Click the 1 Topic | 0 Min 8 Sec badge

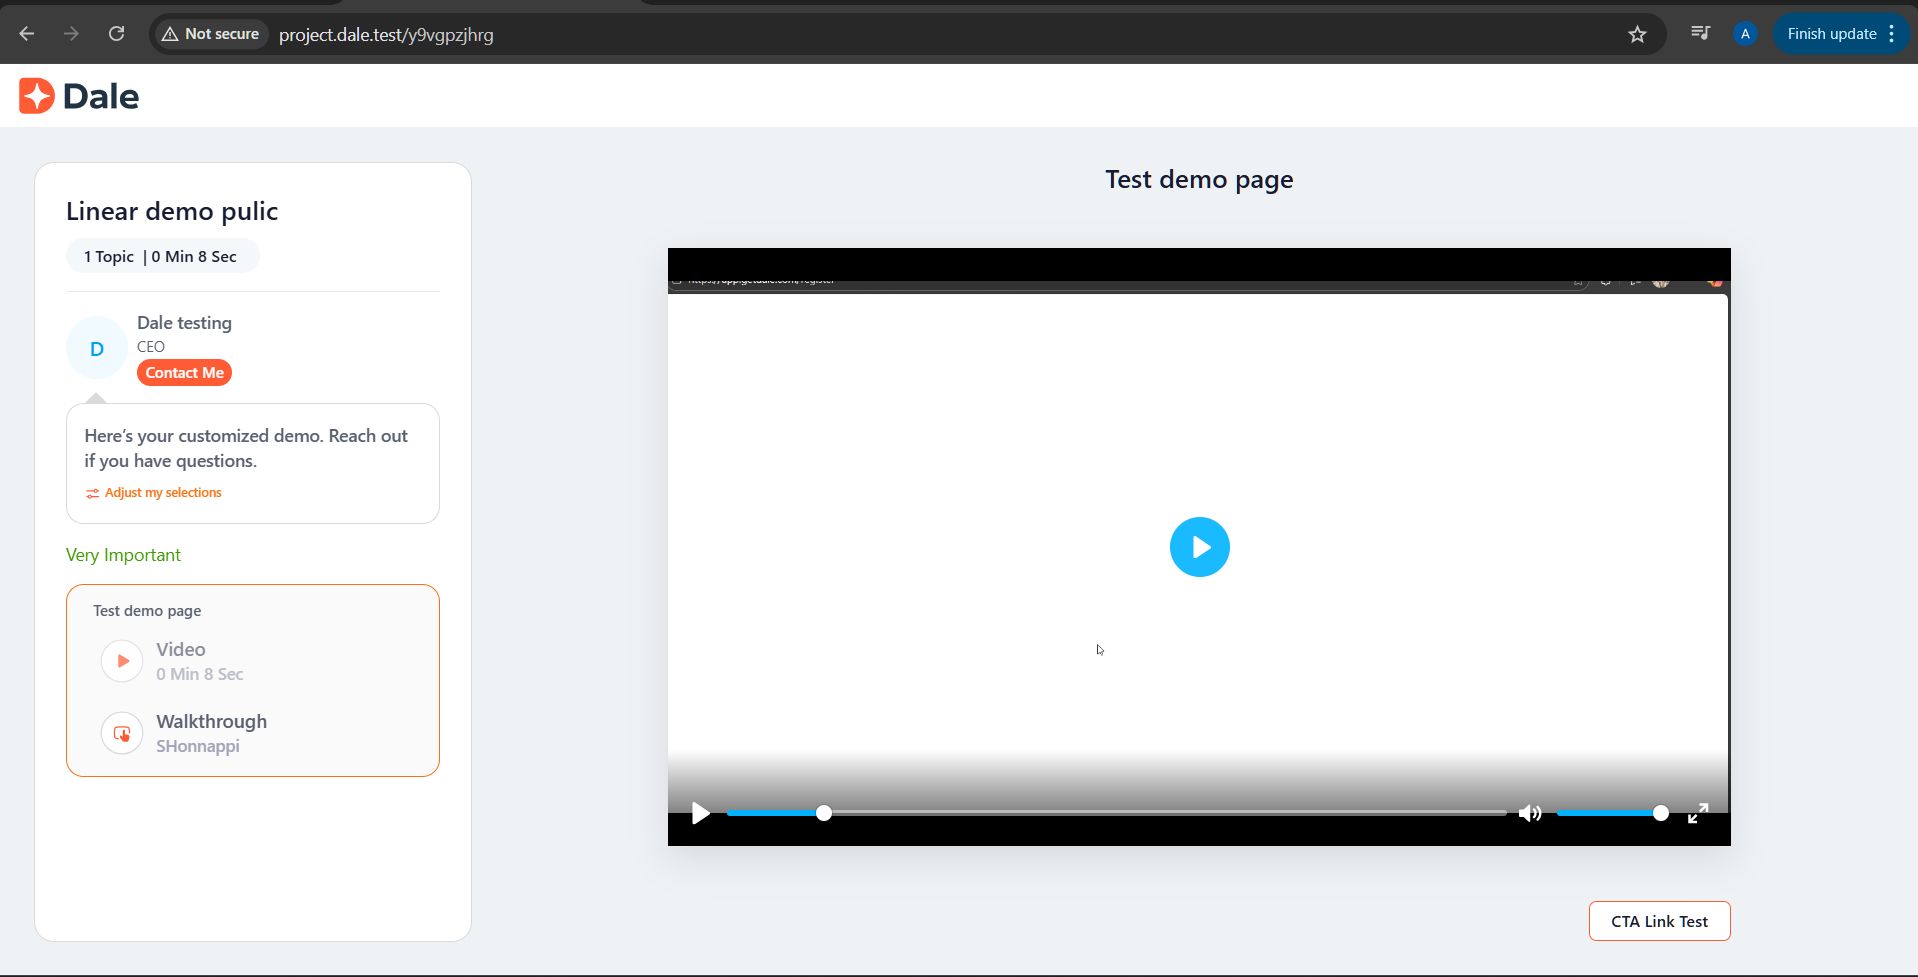click(162, 256)
